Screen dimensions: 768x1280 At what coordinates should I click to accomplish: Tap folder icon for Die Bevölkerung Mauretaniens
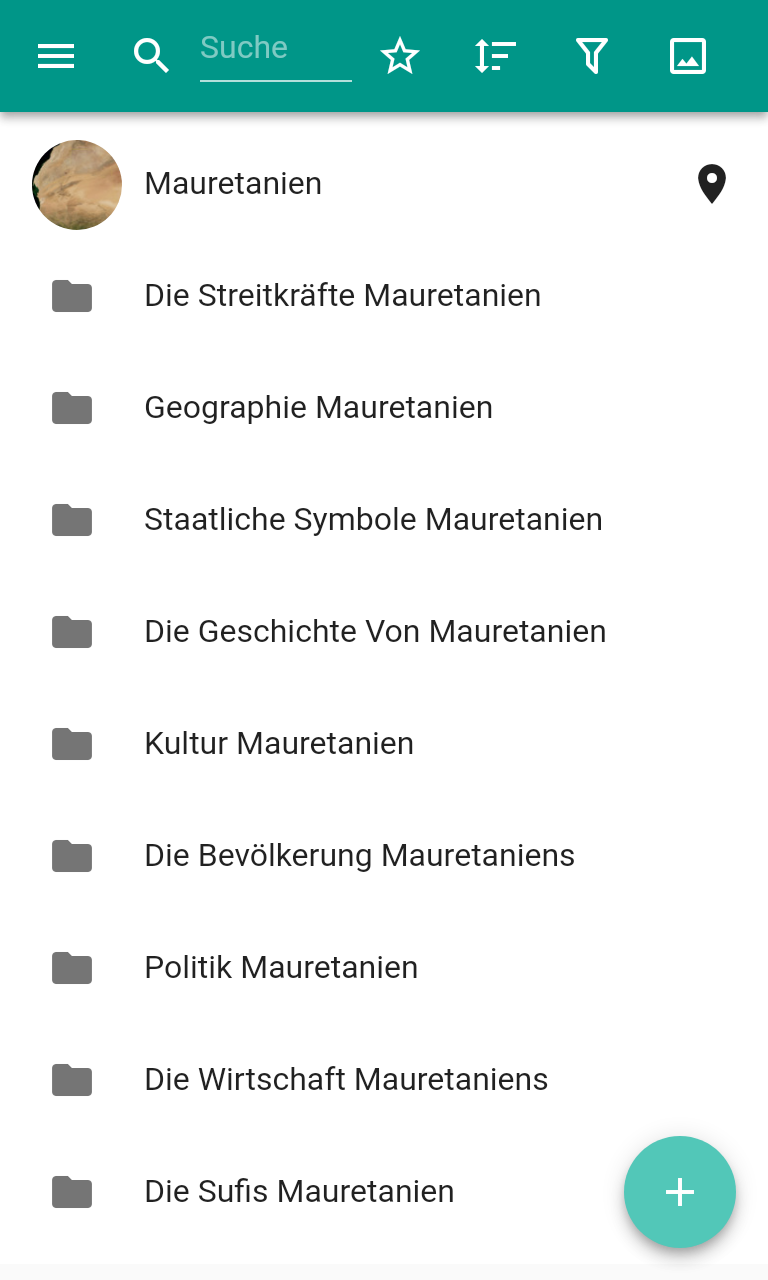tap(72, 856)
